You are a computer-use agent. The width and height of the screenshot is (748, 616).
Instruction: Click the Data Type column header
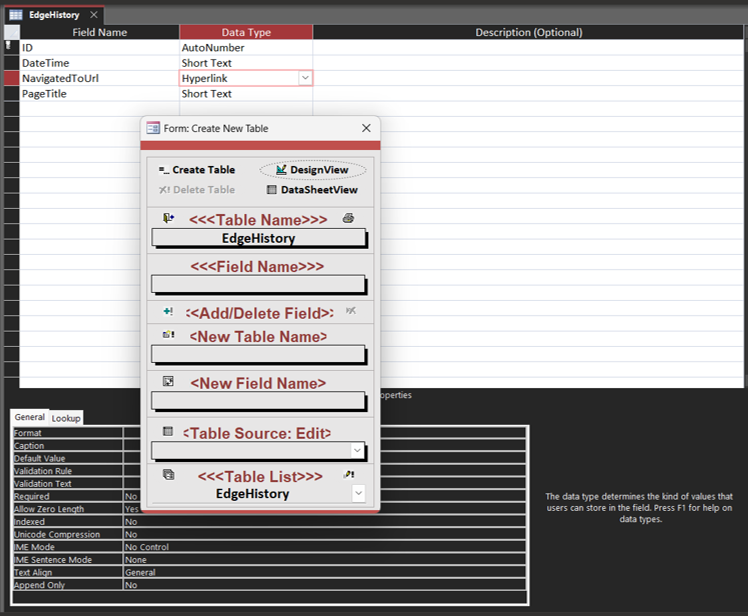tap(246, 32)
